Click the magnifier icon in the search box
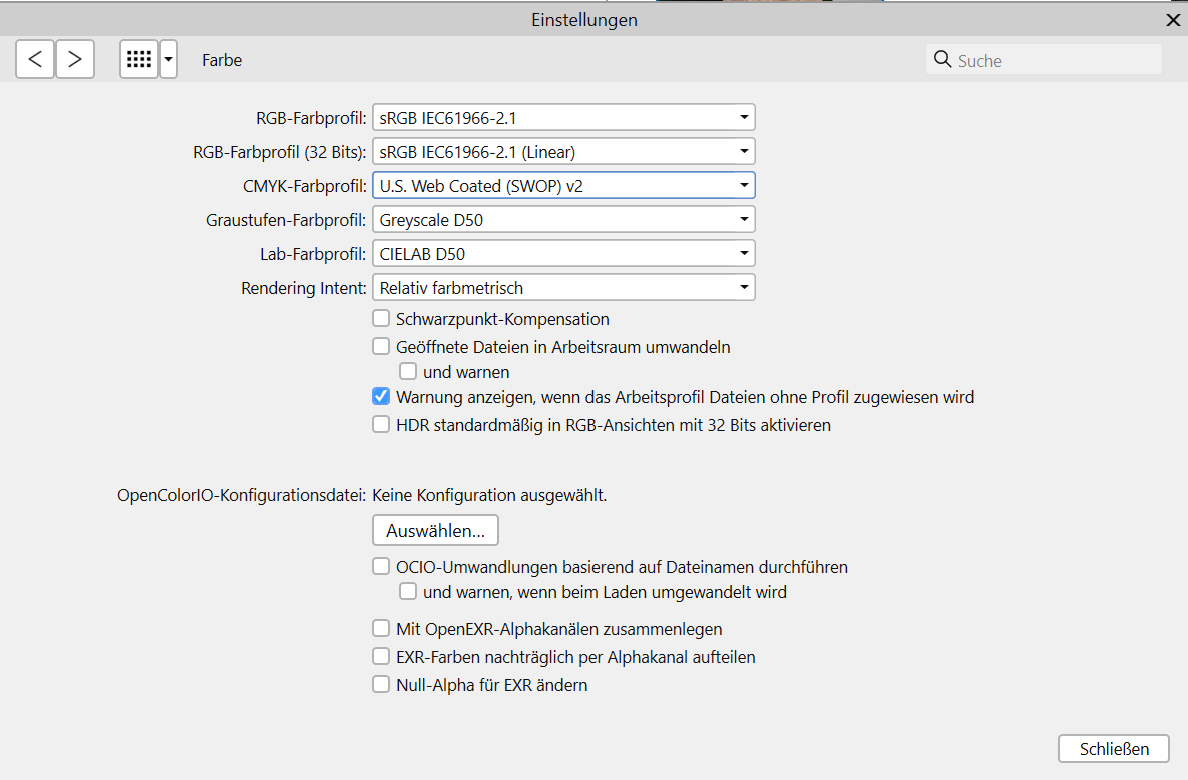 942,59
